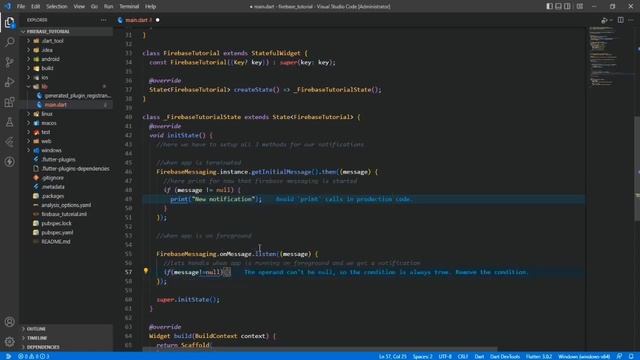This screenshot has width=640, height=360.
Task: Click the feedback icon in status bar
Action: [x=620, y=356]
